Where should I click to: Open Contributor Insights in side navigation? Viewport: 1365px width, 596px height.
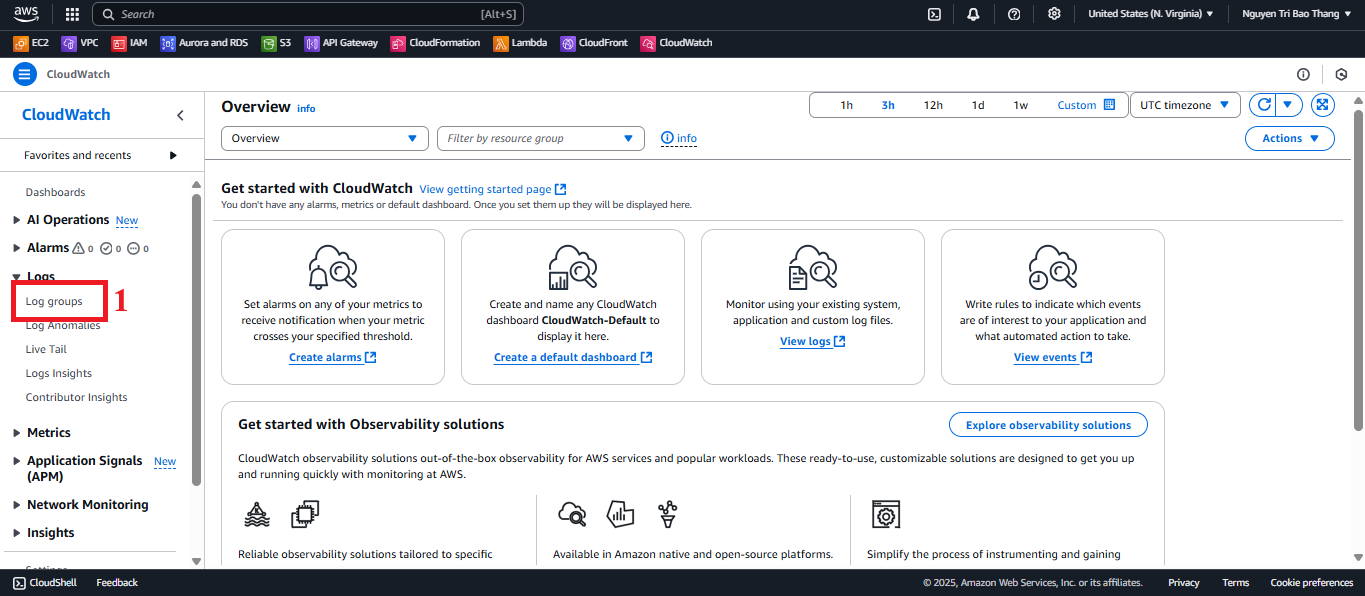coord(77,397)
